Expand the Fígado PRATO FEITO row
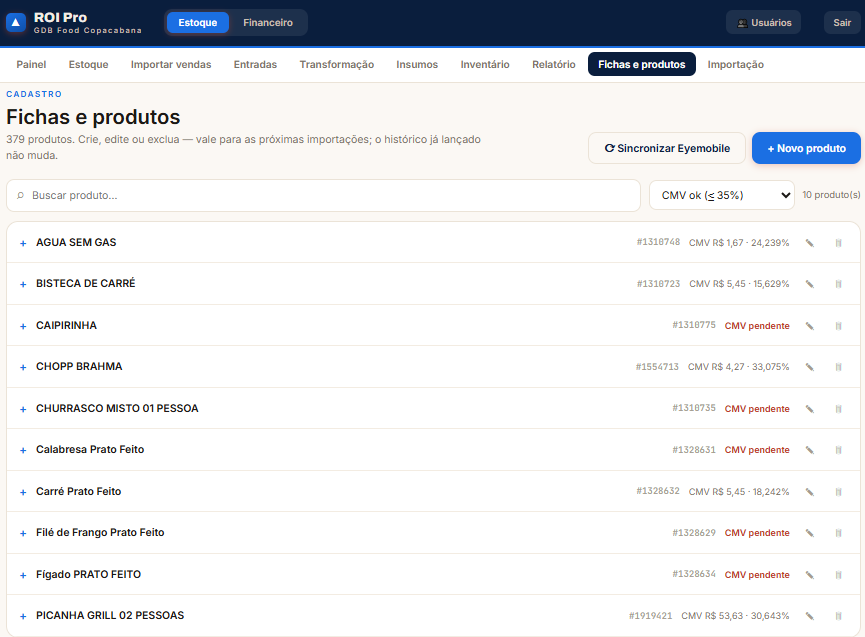Image resolution: width=865 pixels, height=637 pixels. [x=23, y=575]
